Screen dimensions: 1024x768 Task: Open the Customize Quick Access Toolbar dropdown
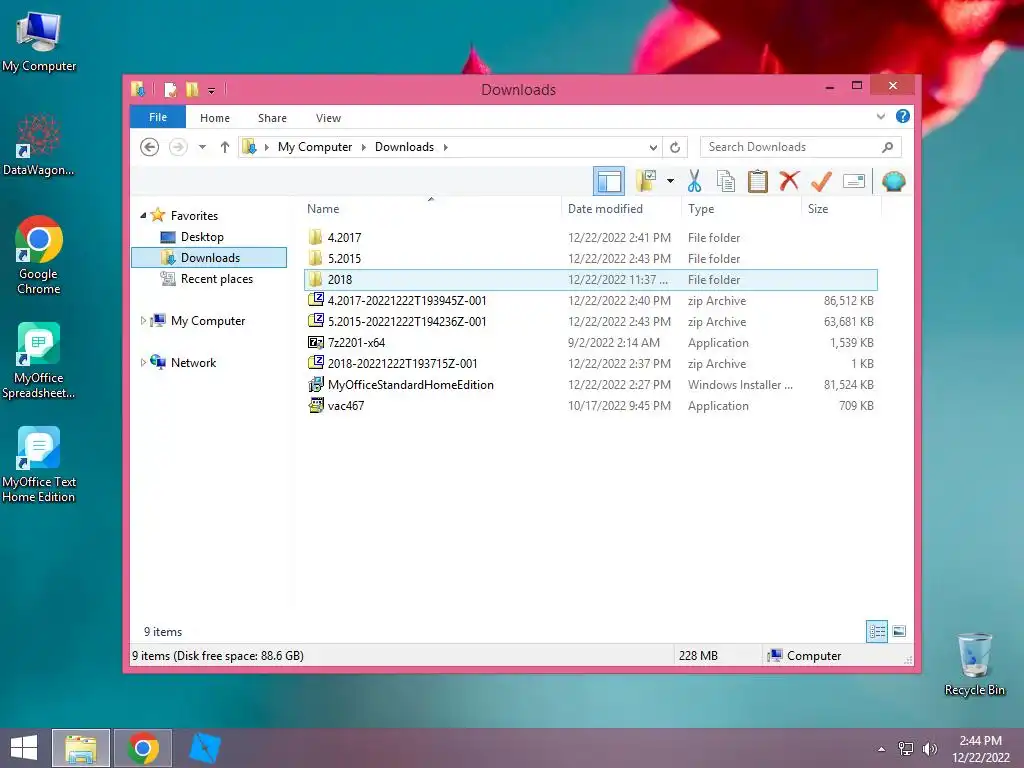click(x=212, y=91)
